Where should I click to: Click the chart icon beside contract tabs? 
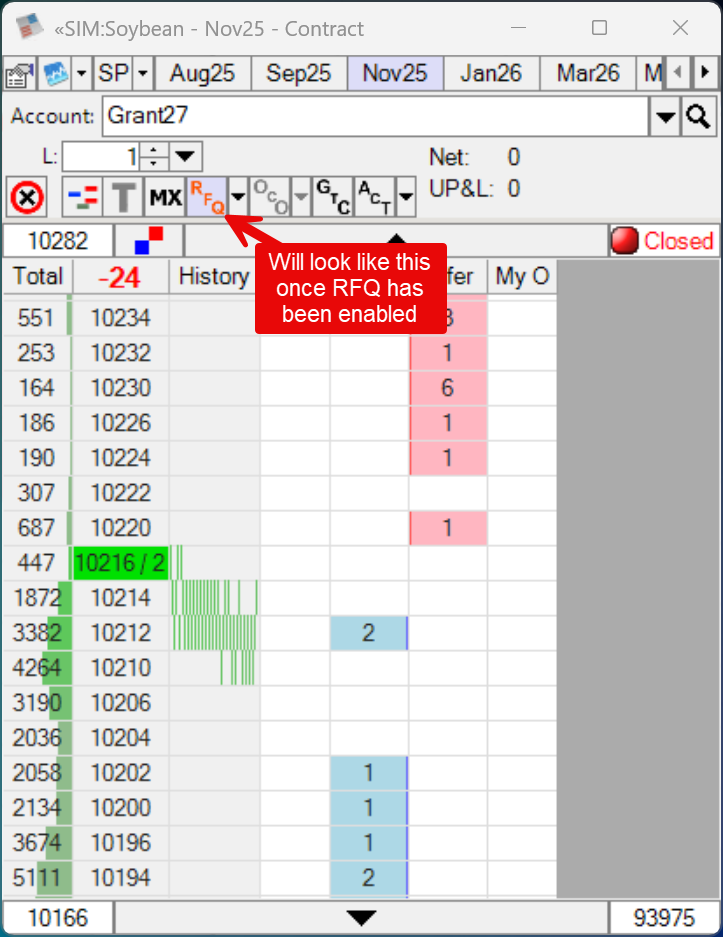(x=55, y=74)
